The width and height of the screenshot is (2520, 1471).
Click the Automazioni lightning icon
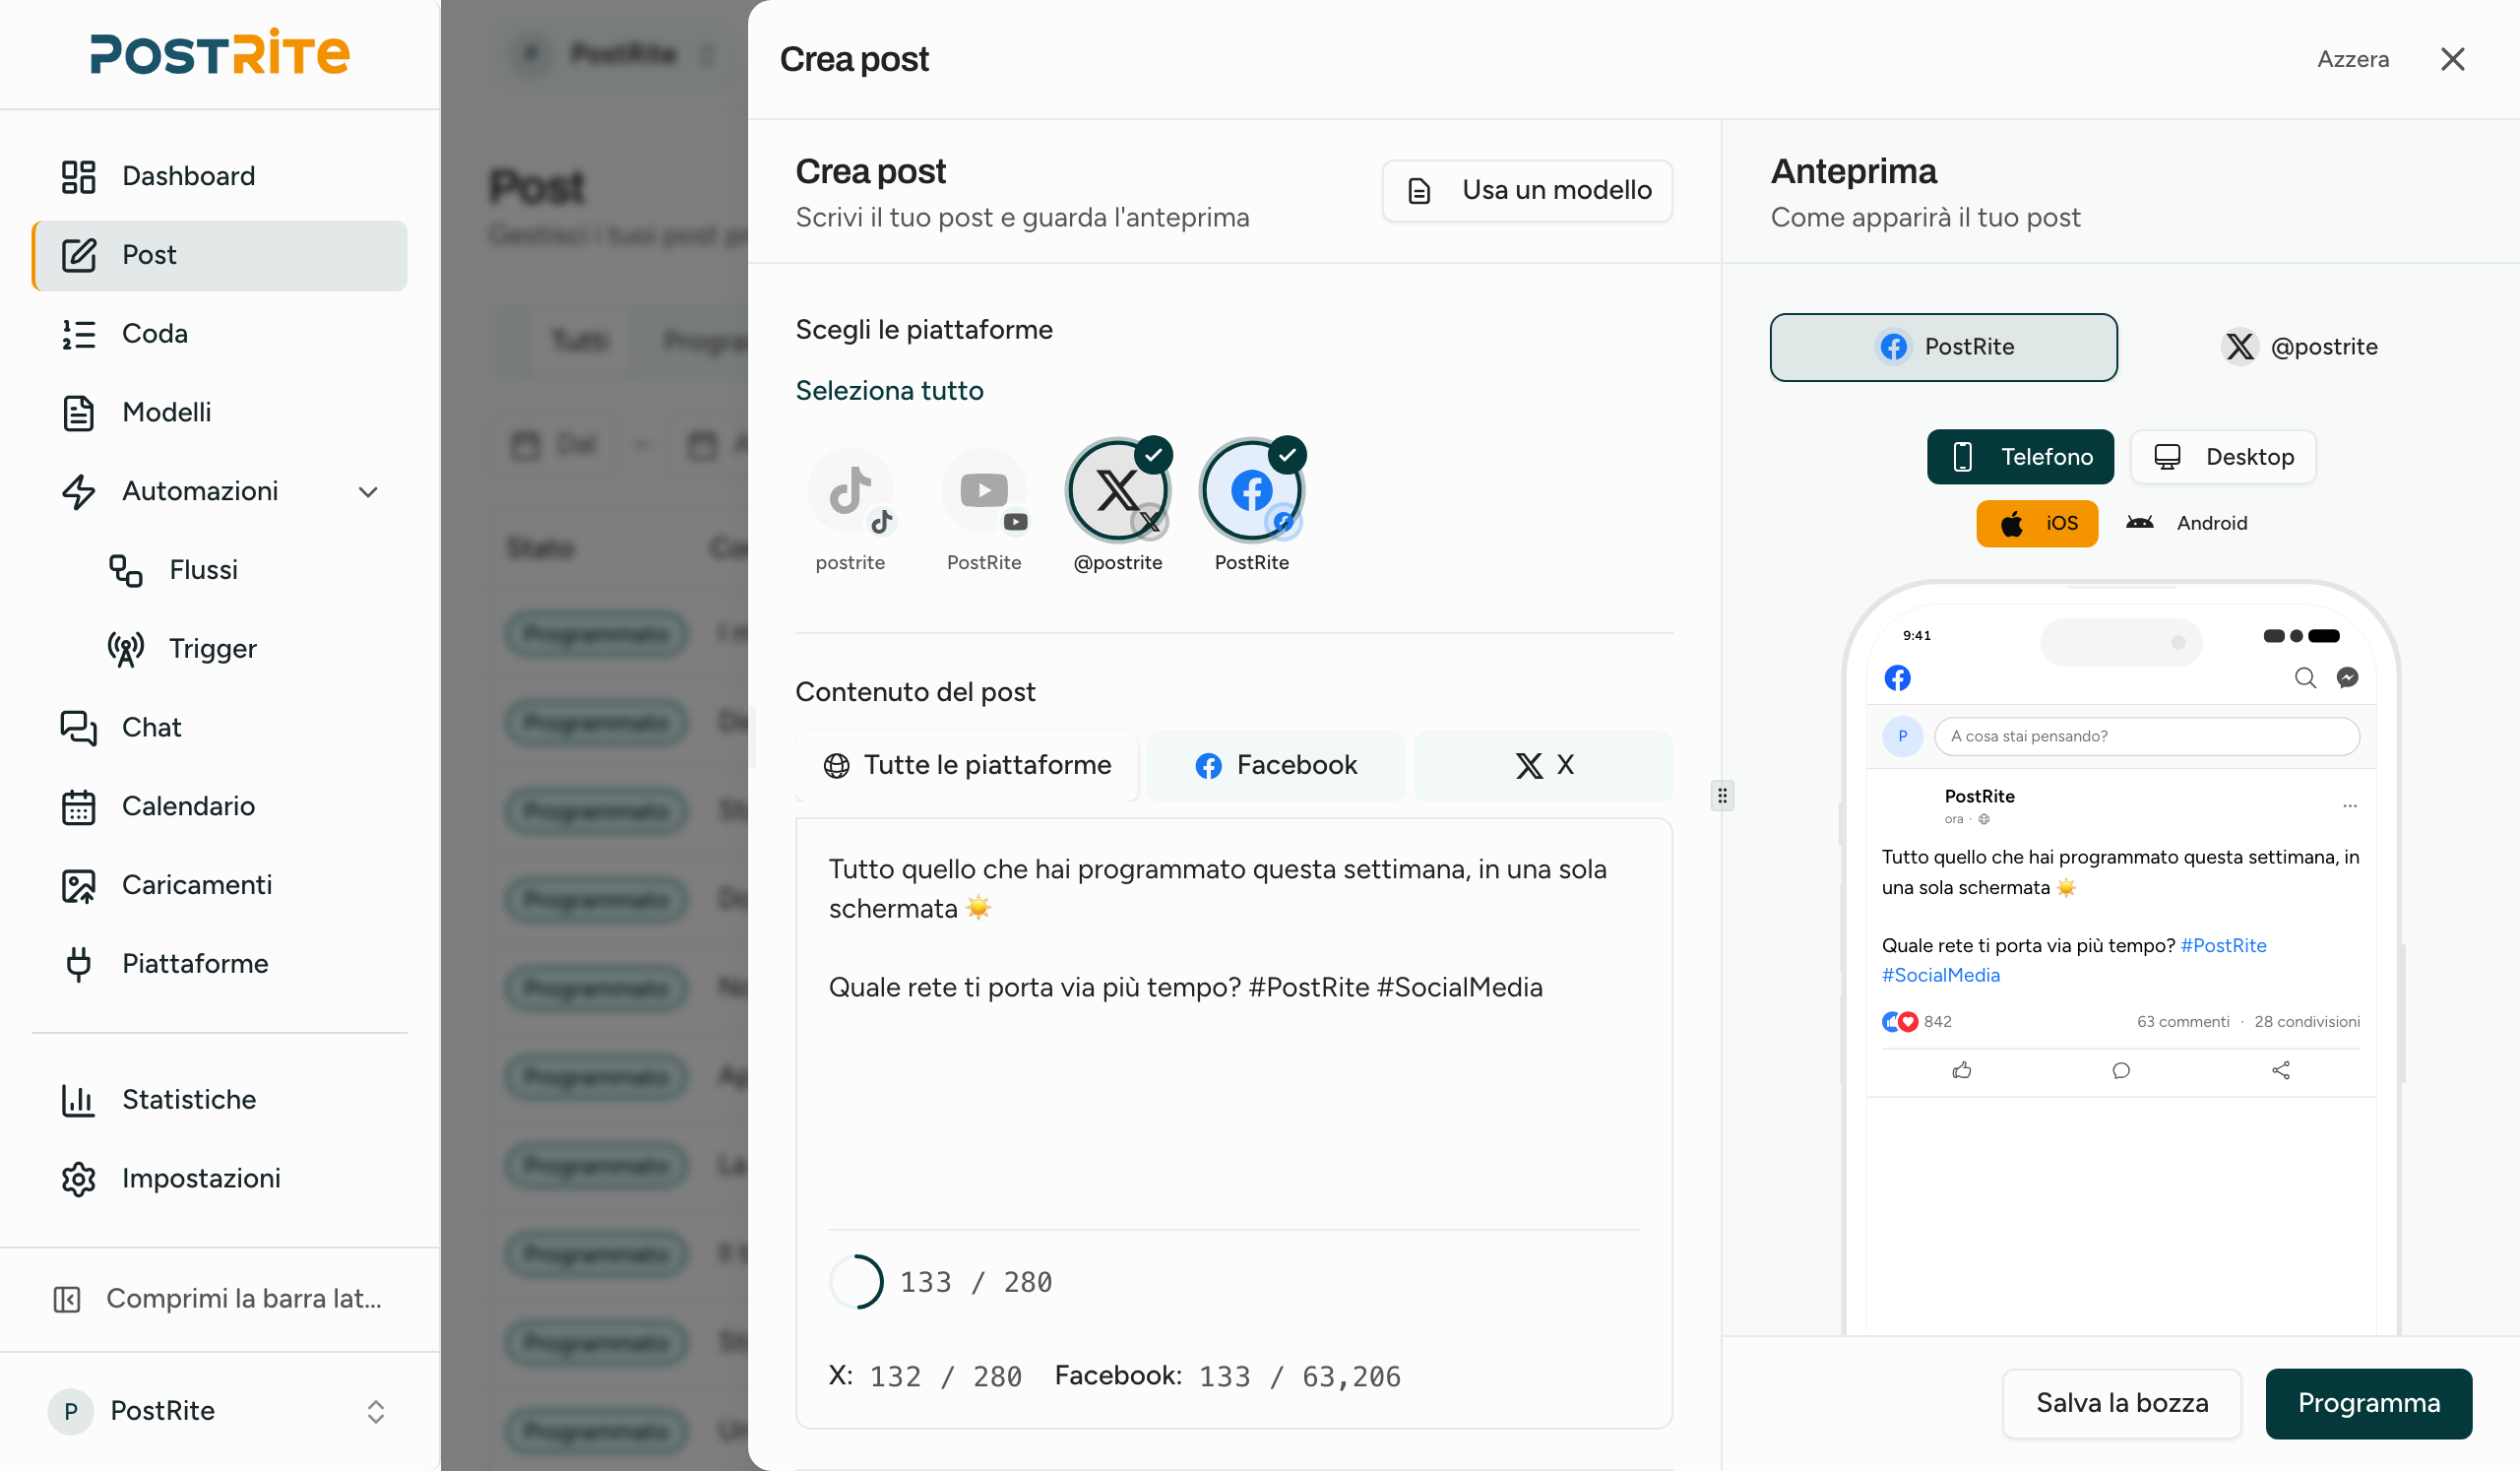(78, 491)
